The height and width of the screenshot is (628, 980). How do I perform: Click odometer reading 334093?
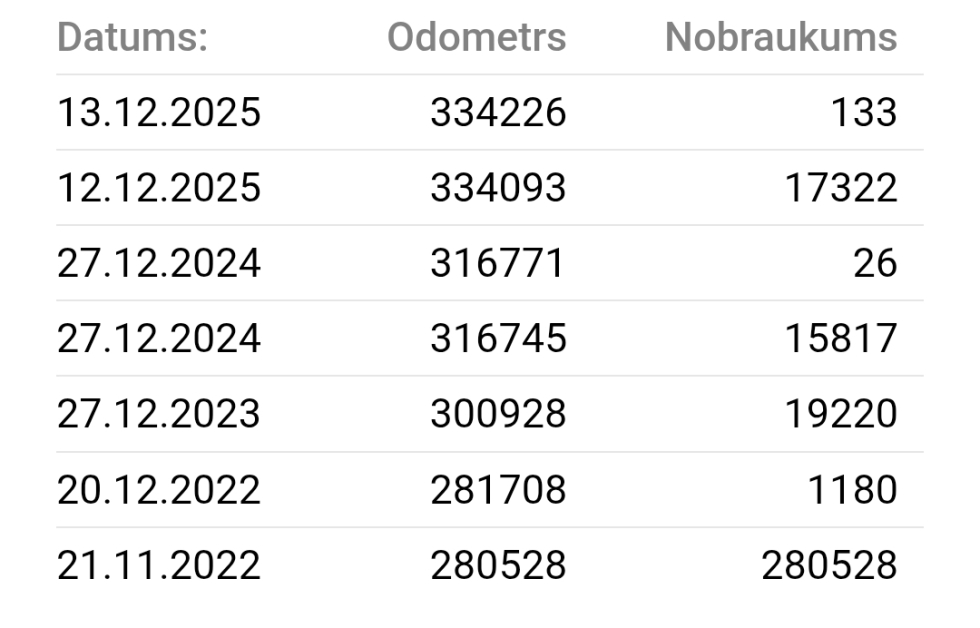click(498, 188)
